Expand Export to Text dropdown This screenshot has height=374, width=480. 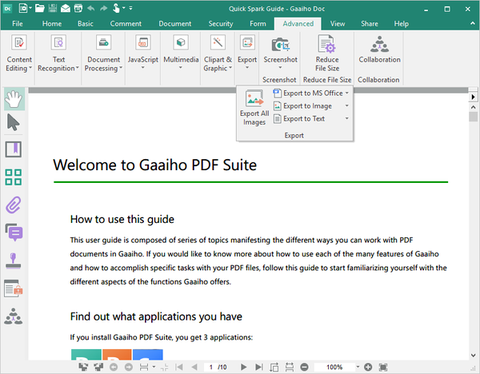point(347,118)
